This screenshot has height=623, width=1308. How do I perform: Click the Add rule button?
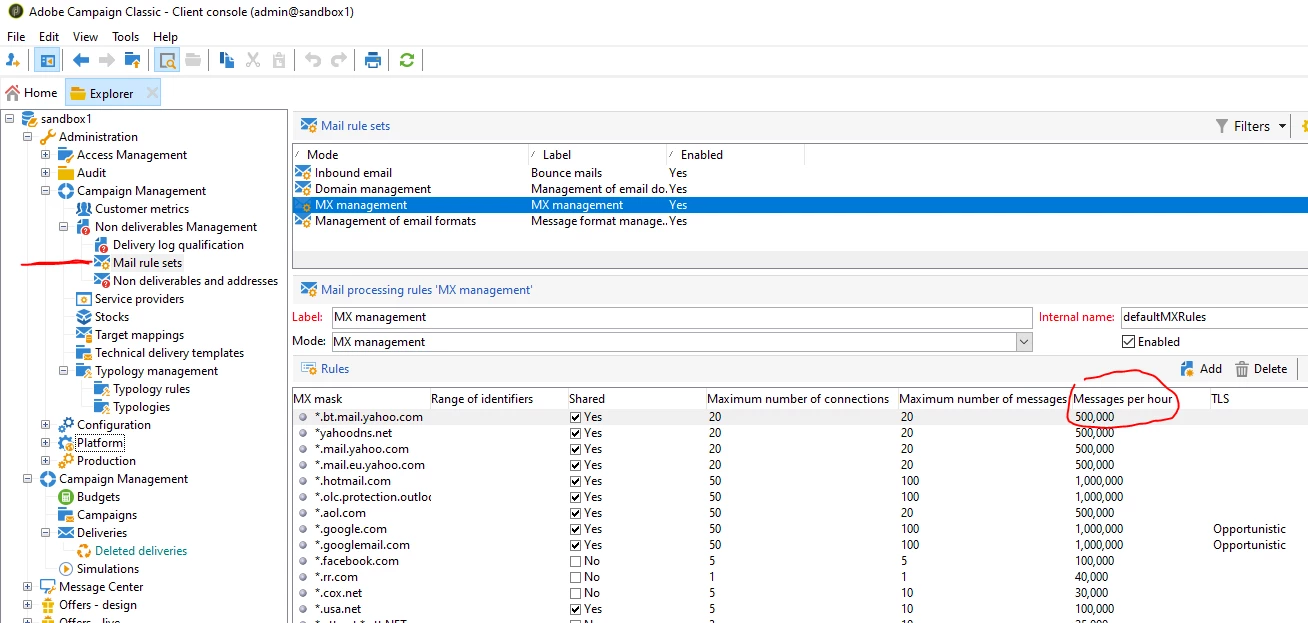coord(1201,369)
